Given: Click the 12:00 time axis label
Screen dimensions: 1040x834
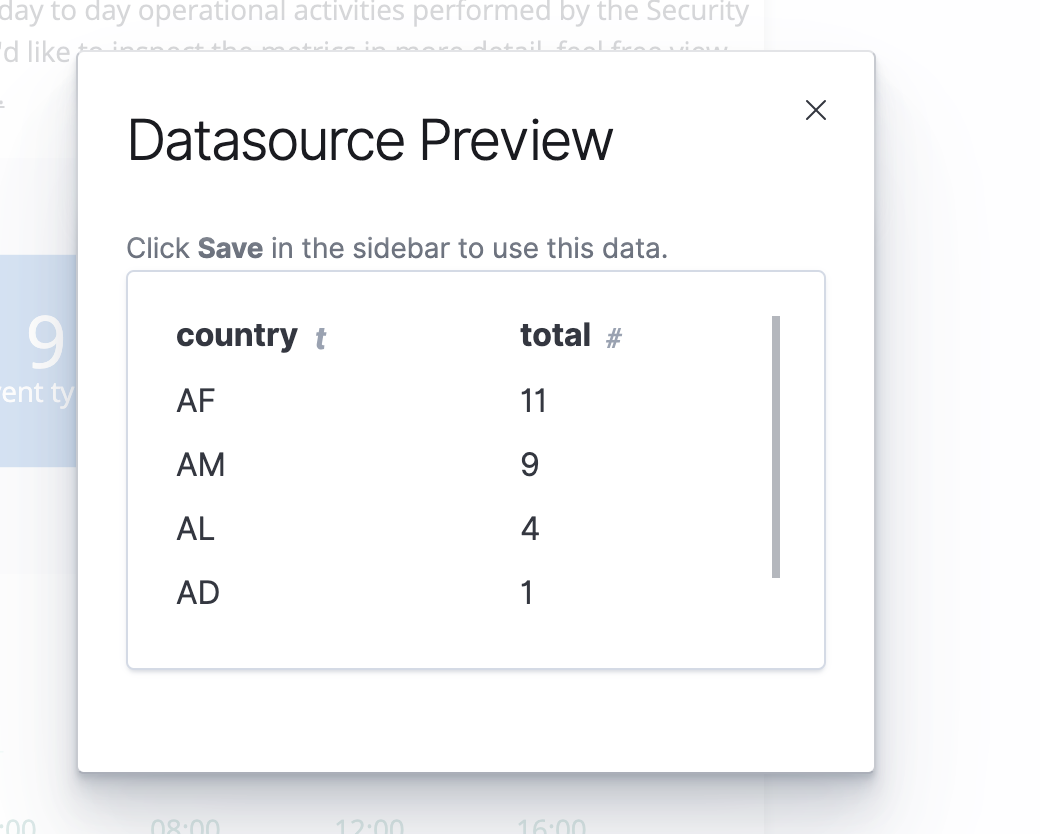Looking at the screenshot, I should point(369,826).
